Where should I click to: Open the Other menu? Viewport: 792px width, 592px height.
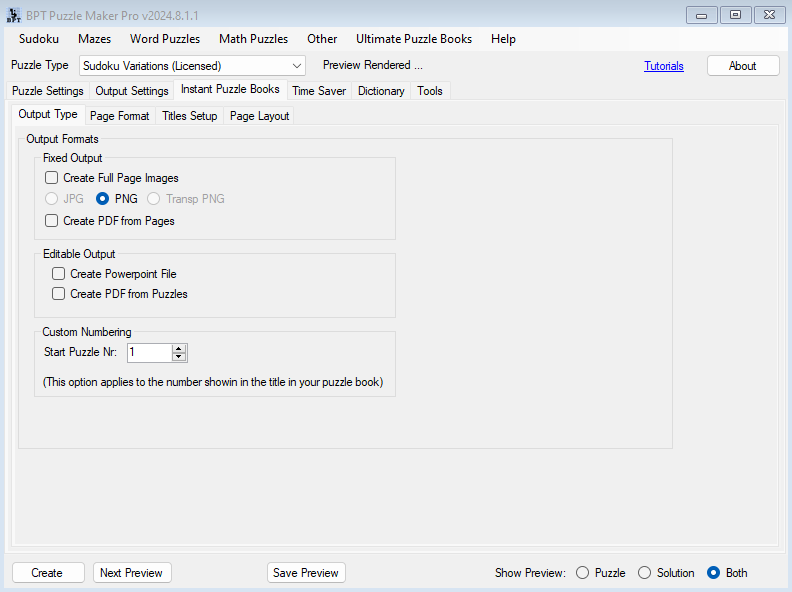pos(322,39)
